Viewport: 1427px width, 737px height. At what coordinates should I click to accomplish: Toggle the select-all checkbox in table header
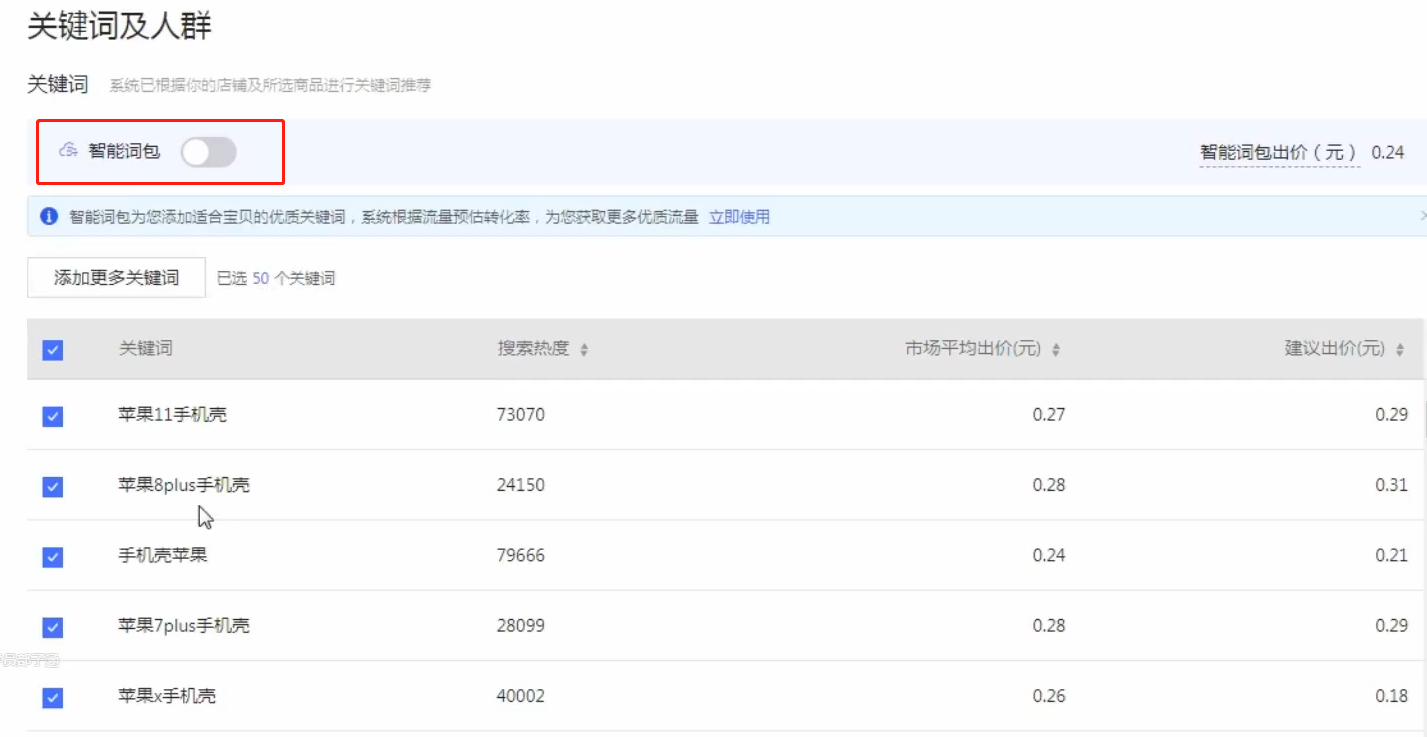53,350
